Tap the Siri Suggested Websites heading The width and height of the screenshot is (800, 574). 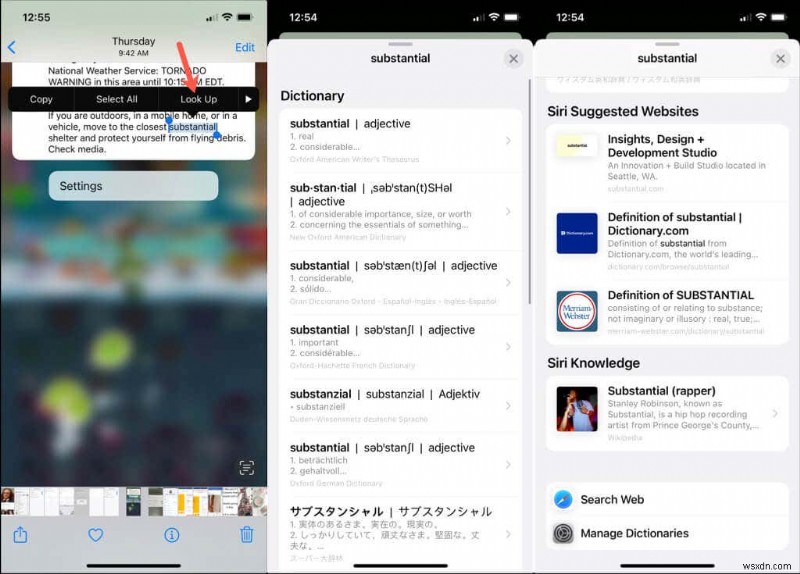tap(622, 111)
